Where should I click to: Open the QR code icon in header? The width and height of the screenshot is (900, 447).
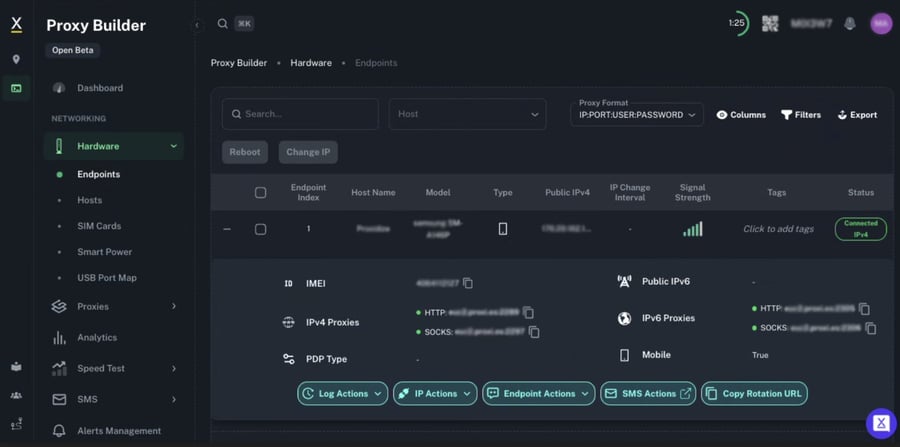[x=770, y=24]
